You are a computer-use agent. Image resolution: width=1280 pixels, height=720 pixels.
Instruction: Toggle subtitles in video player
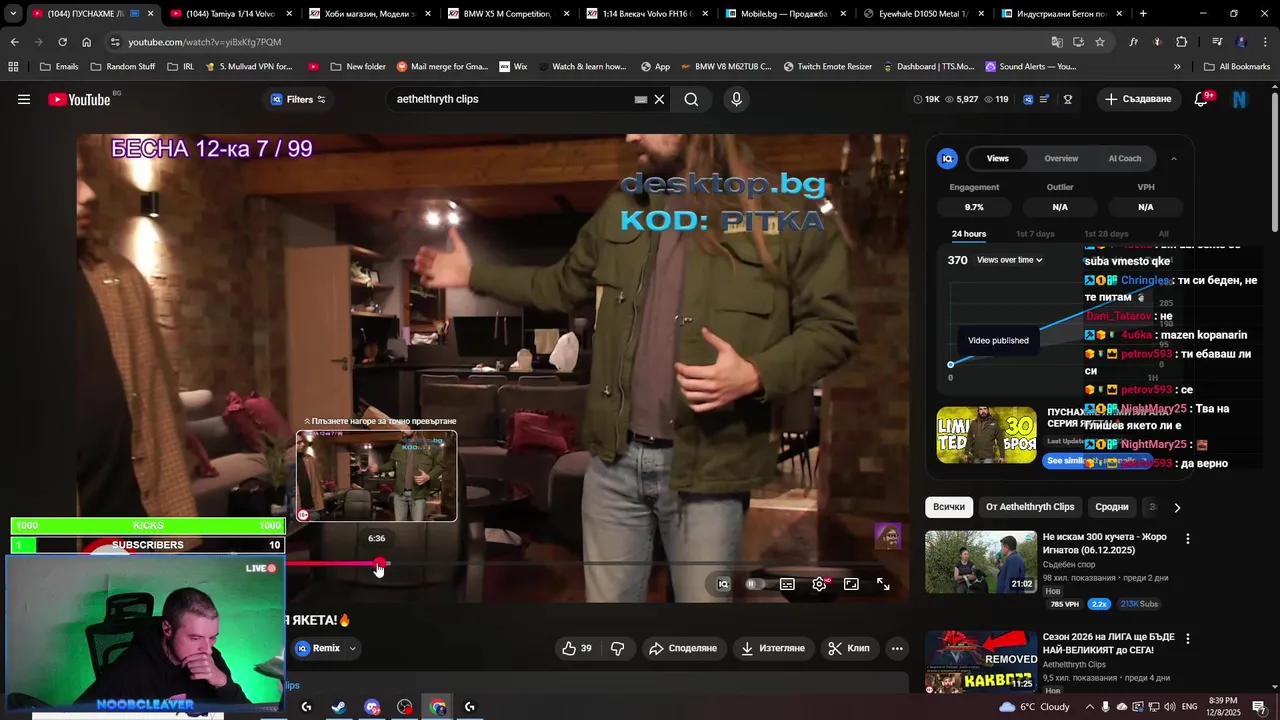coord(787,584)
